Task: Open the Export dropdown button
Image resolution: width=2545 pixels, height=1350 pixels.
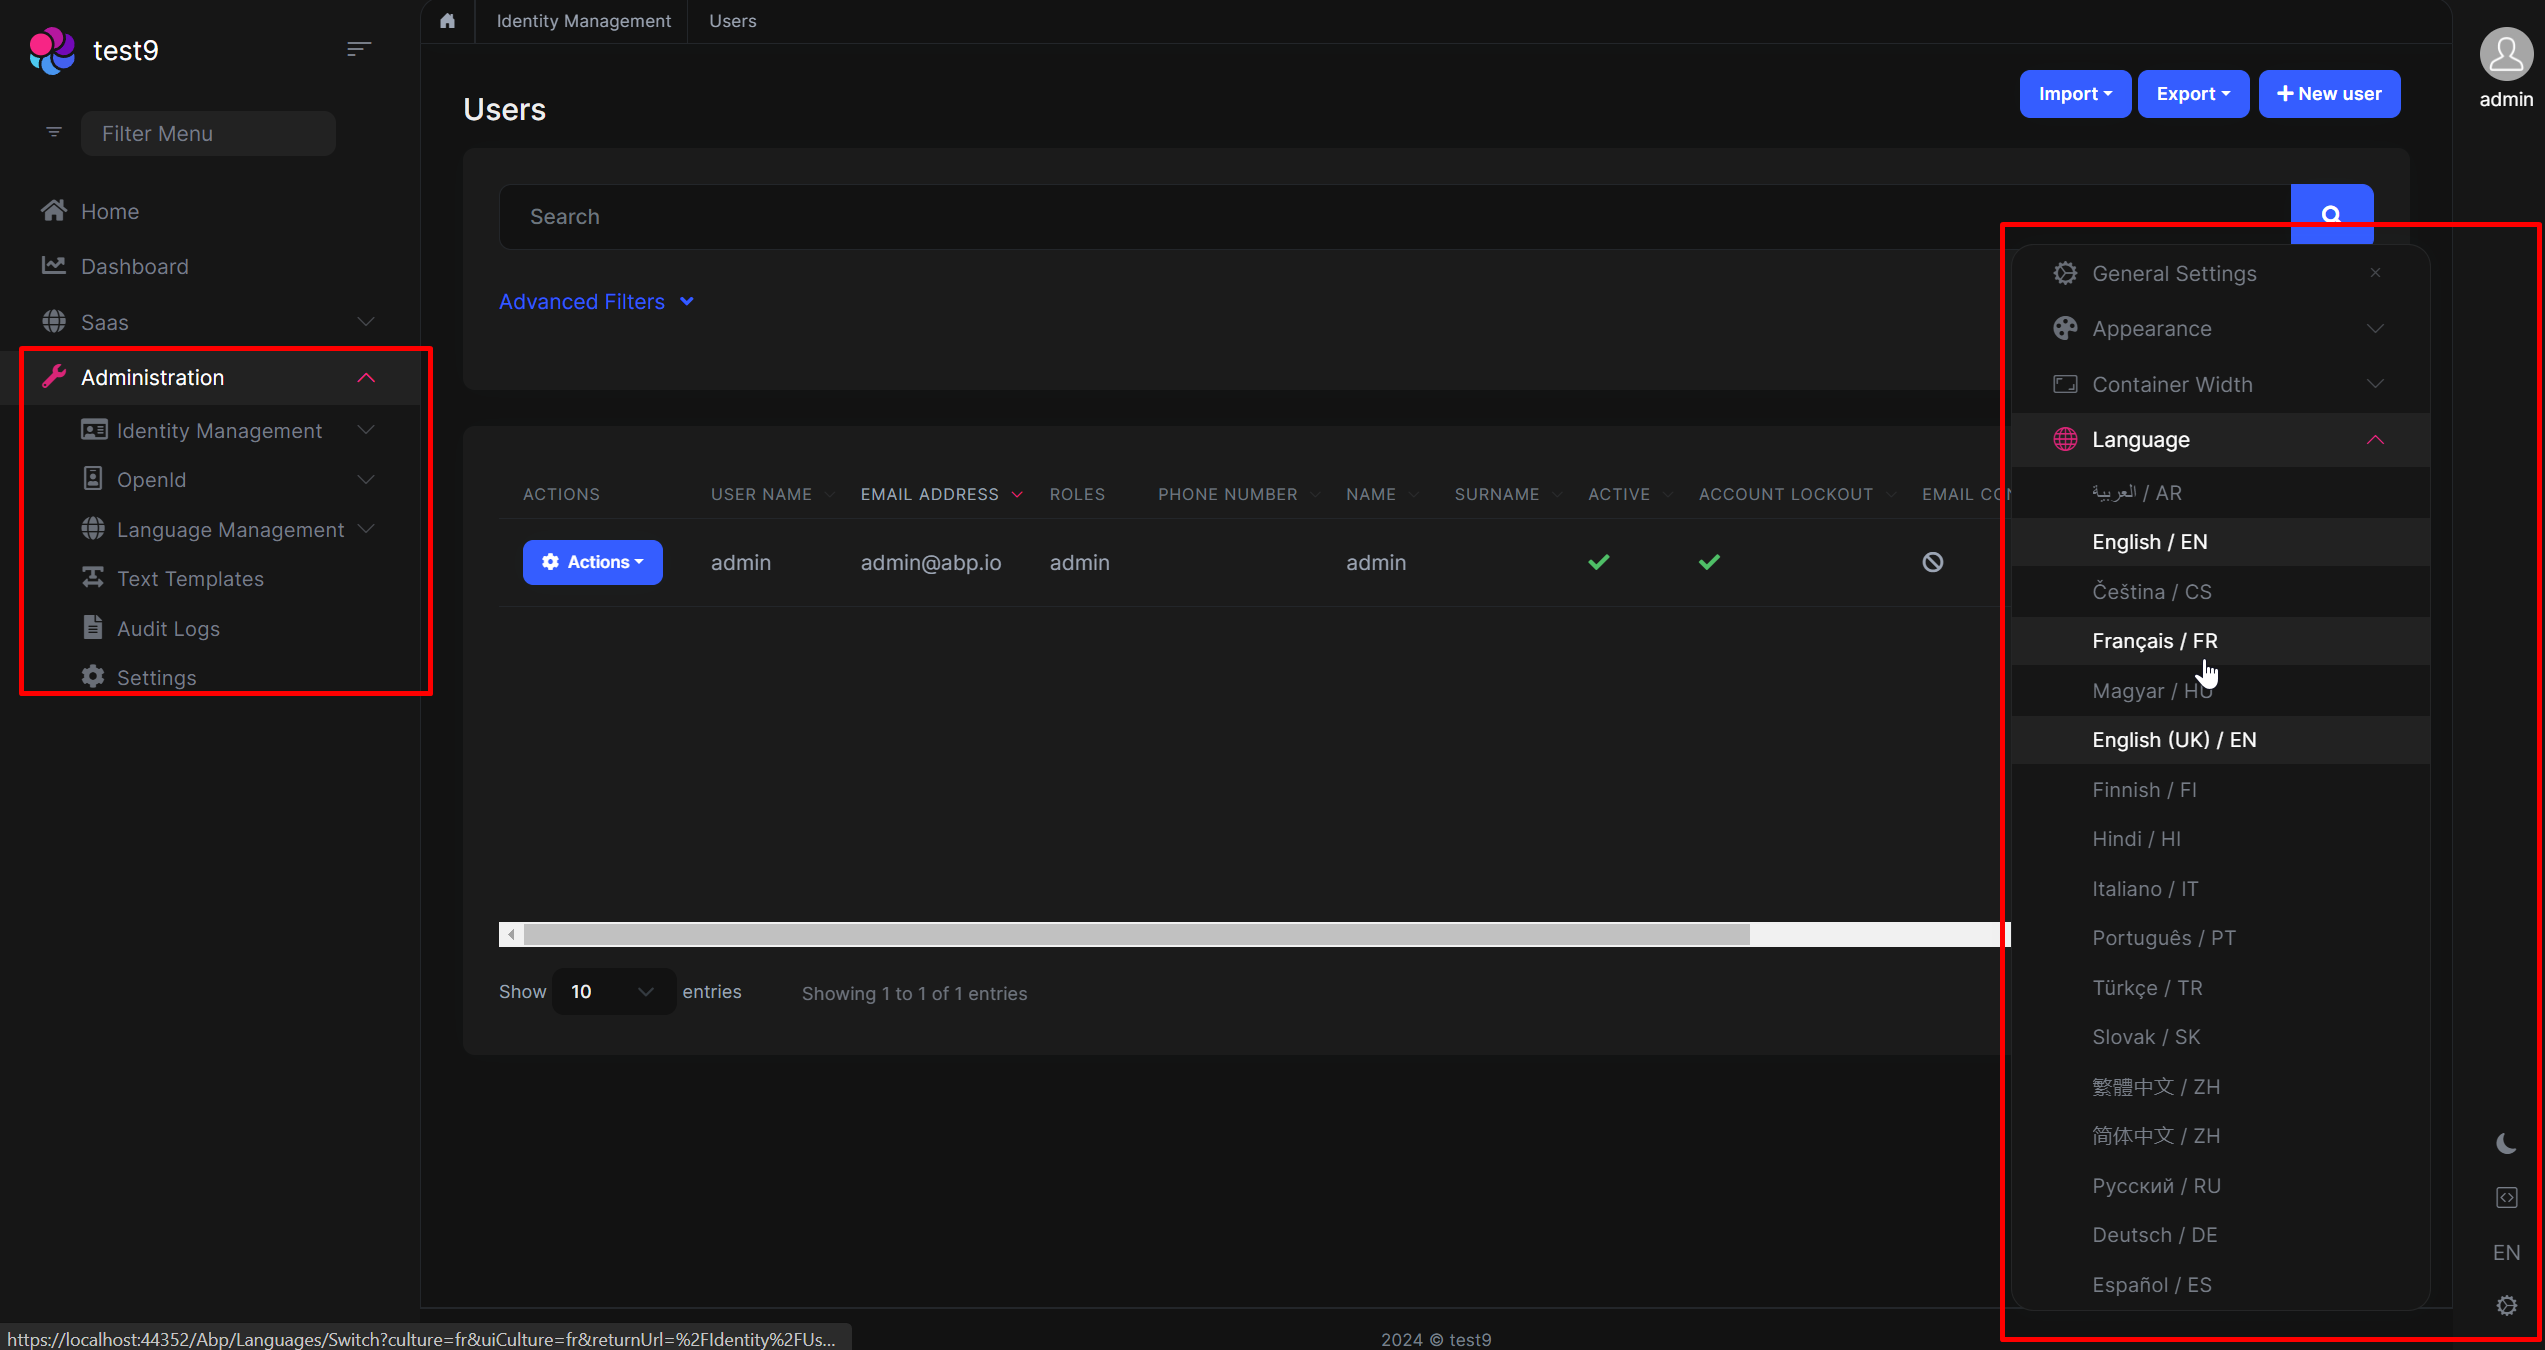Action: (x=2192, y=94)
